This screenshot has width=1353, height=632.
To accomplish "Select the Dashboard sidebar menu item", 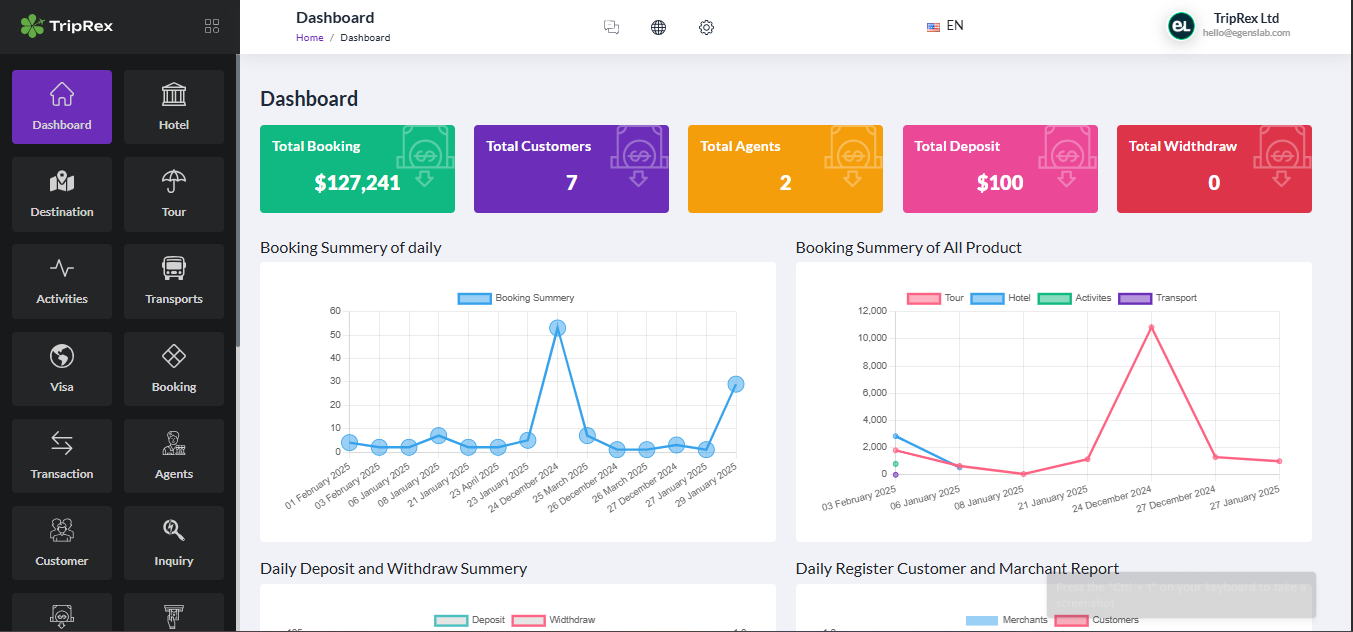I will click(x=62, y=107).
